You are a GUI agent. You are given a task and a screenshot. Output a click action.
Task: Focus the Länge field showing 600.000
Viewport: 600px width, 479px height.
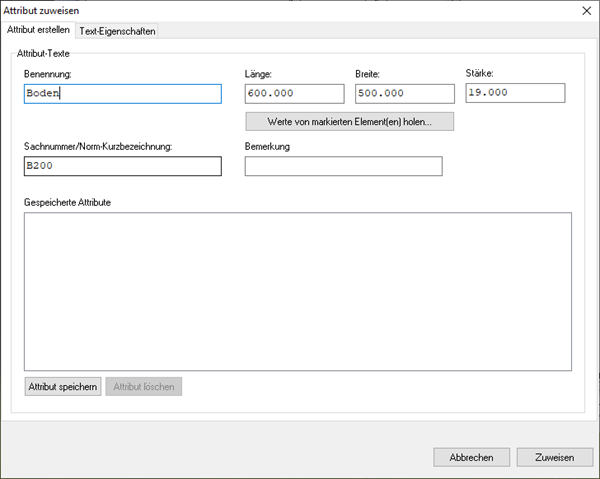(x=294, y=94)
